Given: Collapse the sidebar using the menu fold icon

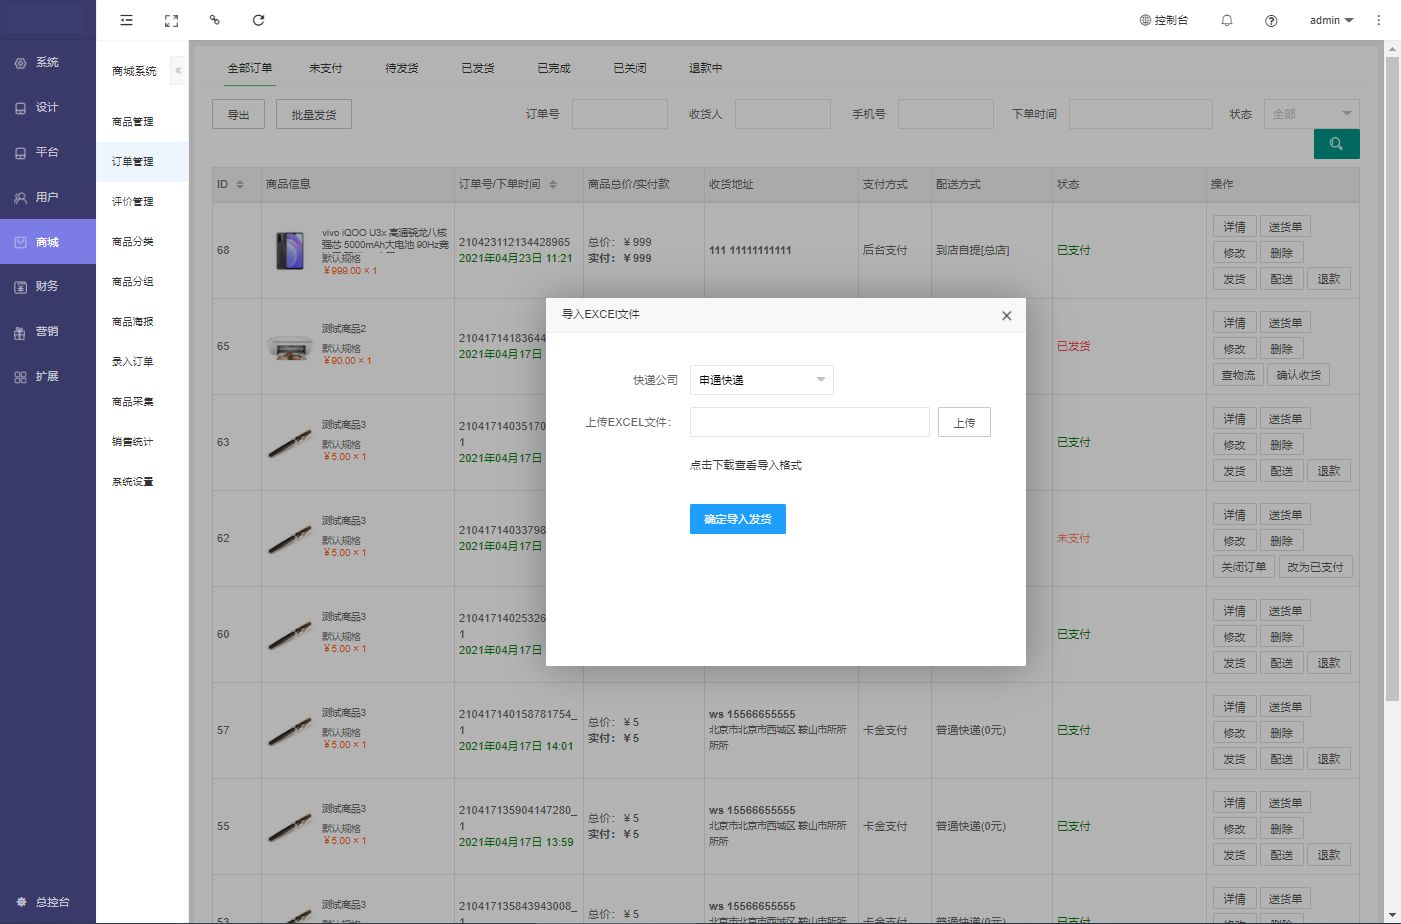Looking at the screenshot, I should click(x=126, y=20).
